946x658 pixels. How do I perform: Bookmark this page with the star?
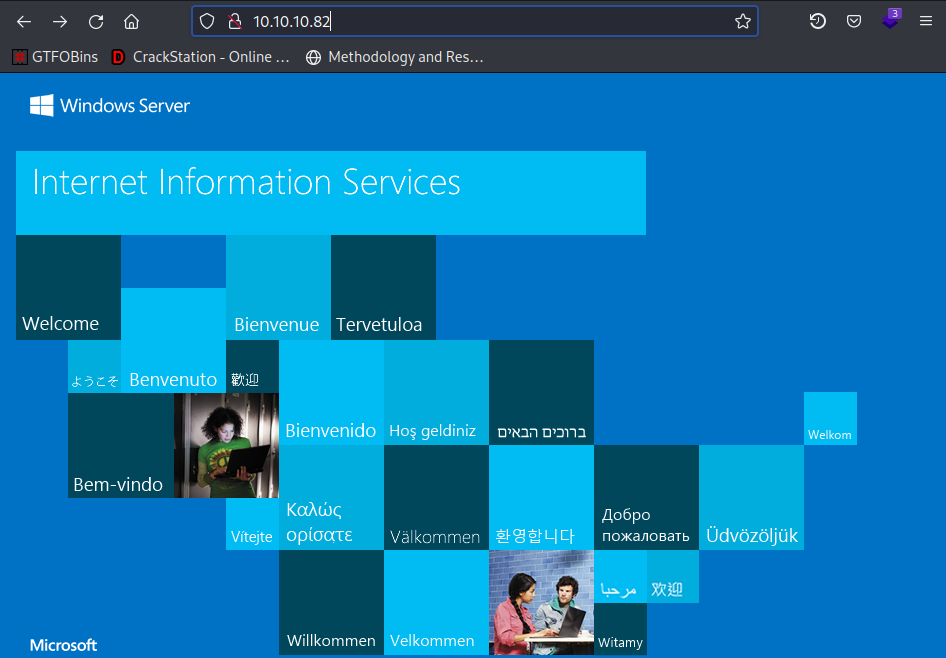point(743,22)
